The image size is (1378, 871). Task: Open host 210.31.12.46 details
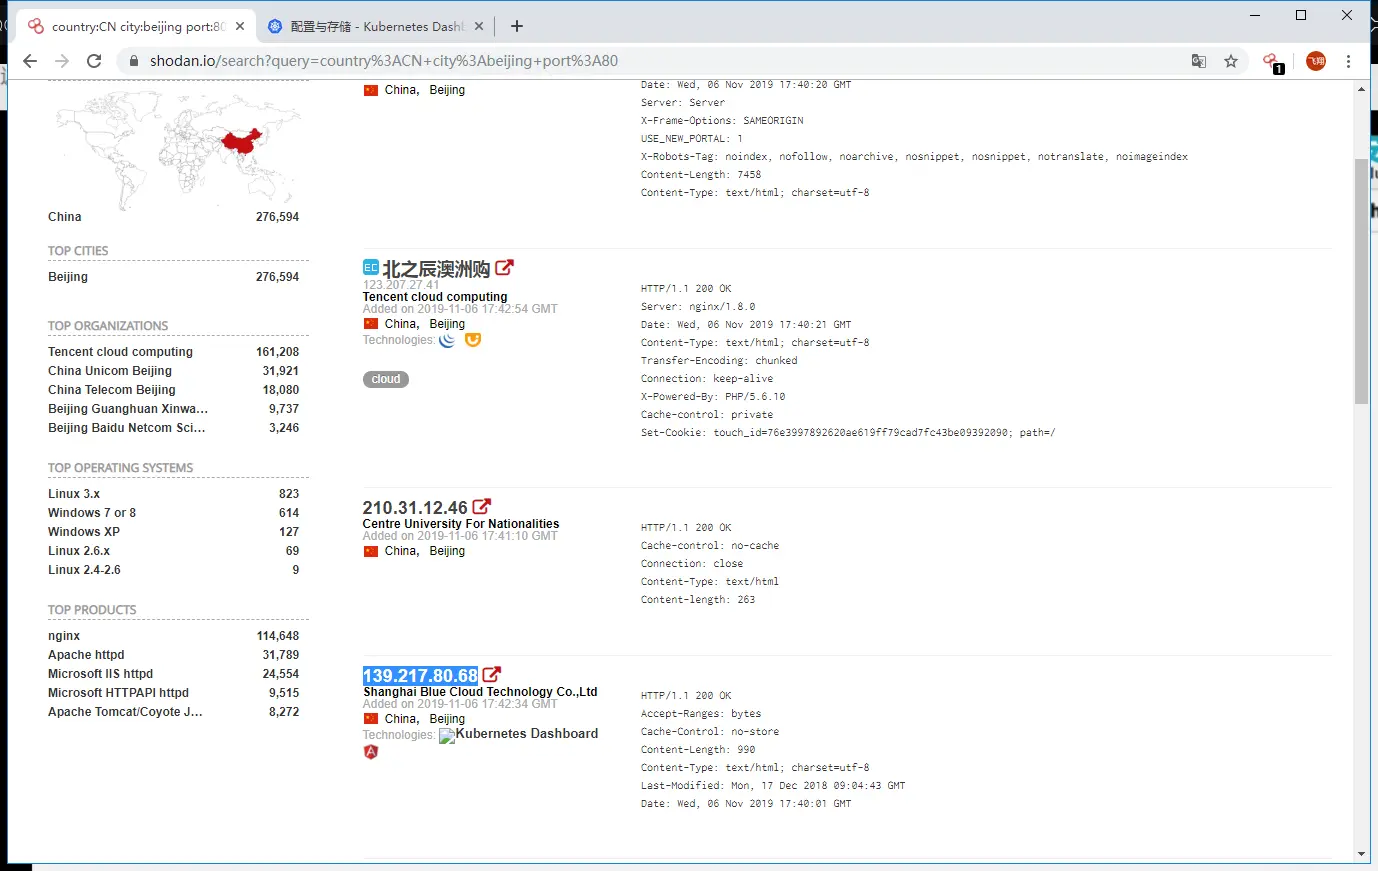coord(415,508)
